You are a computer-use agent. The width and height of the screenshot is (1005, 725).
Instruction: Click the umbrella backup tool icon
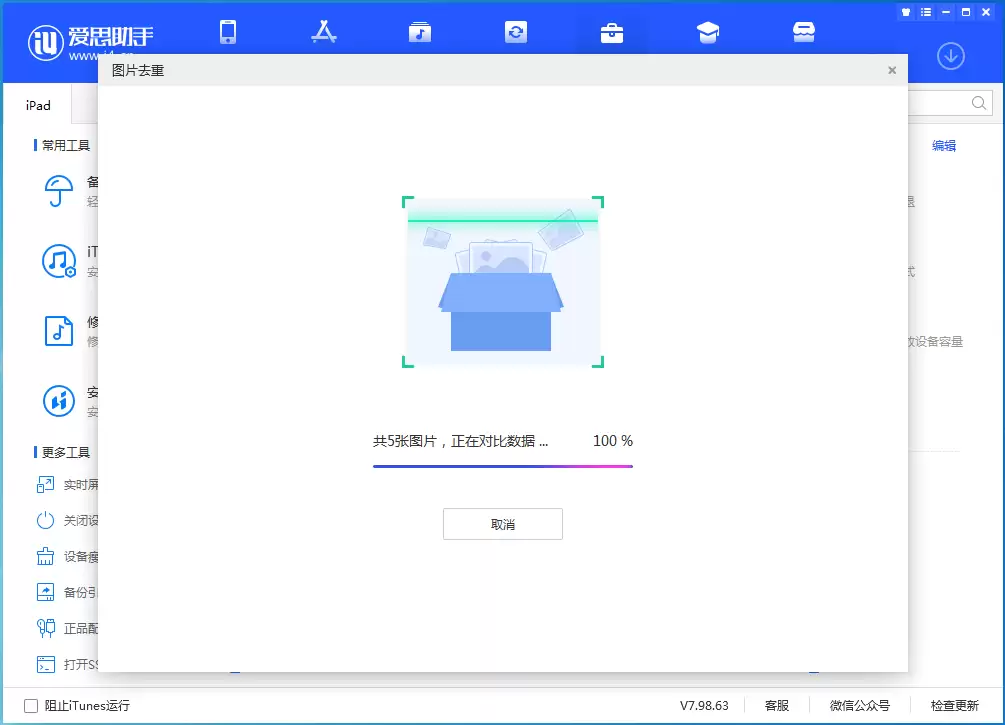coord(58,191)
